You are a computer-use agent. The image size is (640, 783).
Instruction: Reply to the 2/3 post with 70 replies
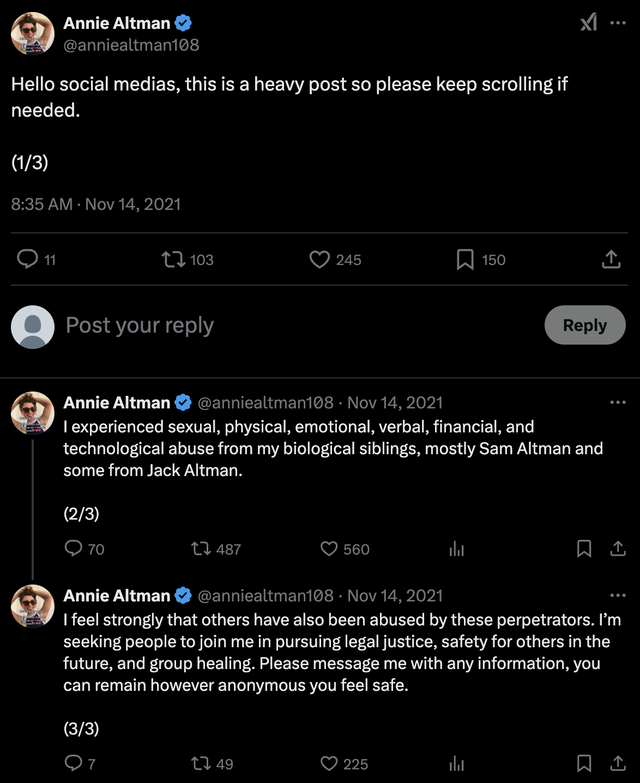[73, 548]
